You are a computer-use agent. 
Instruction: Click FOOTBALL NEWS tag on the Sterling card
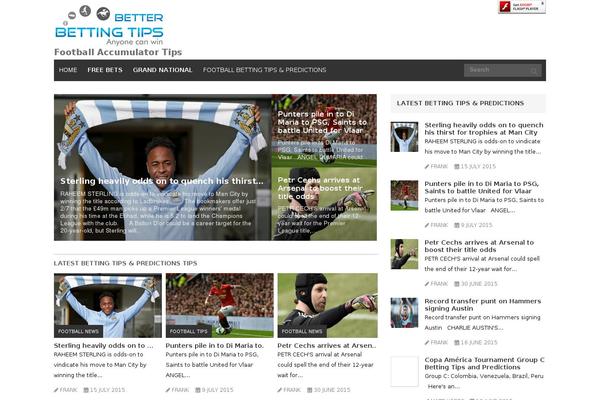coord(78,331)
